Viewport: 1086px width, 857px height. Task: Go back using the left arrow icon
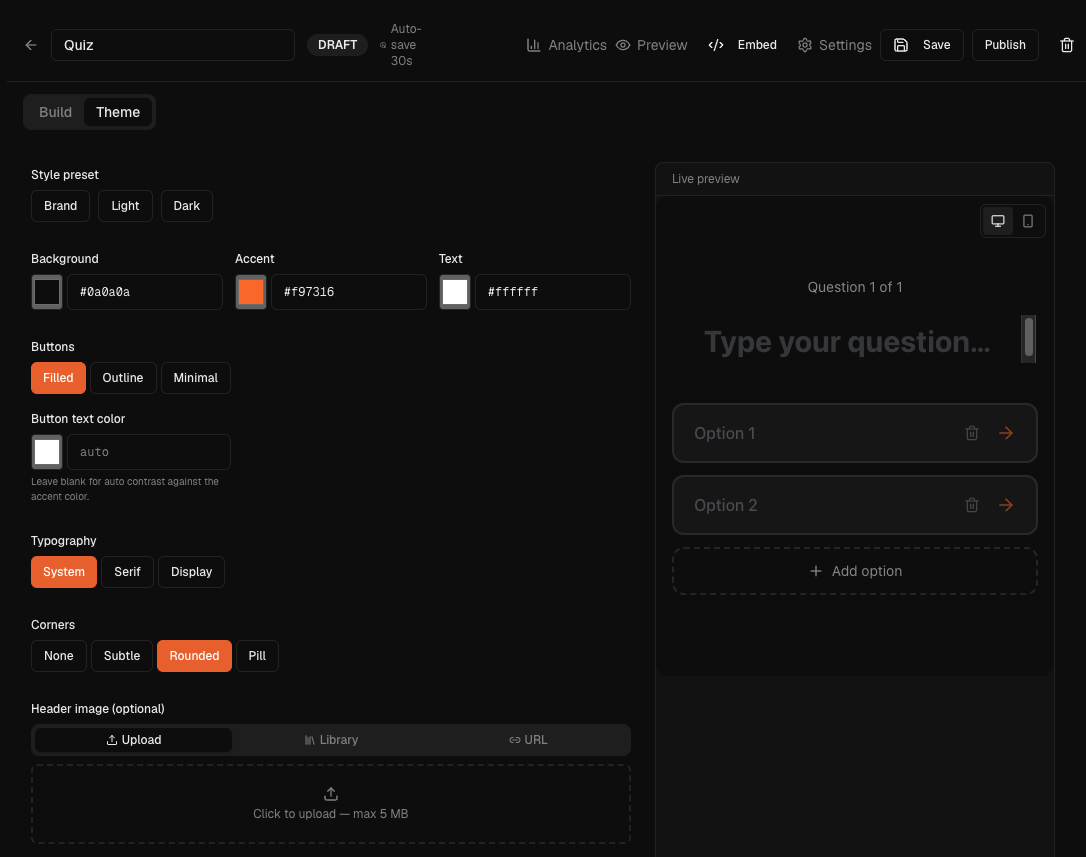coord(30,45)
